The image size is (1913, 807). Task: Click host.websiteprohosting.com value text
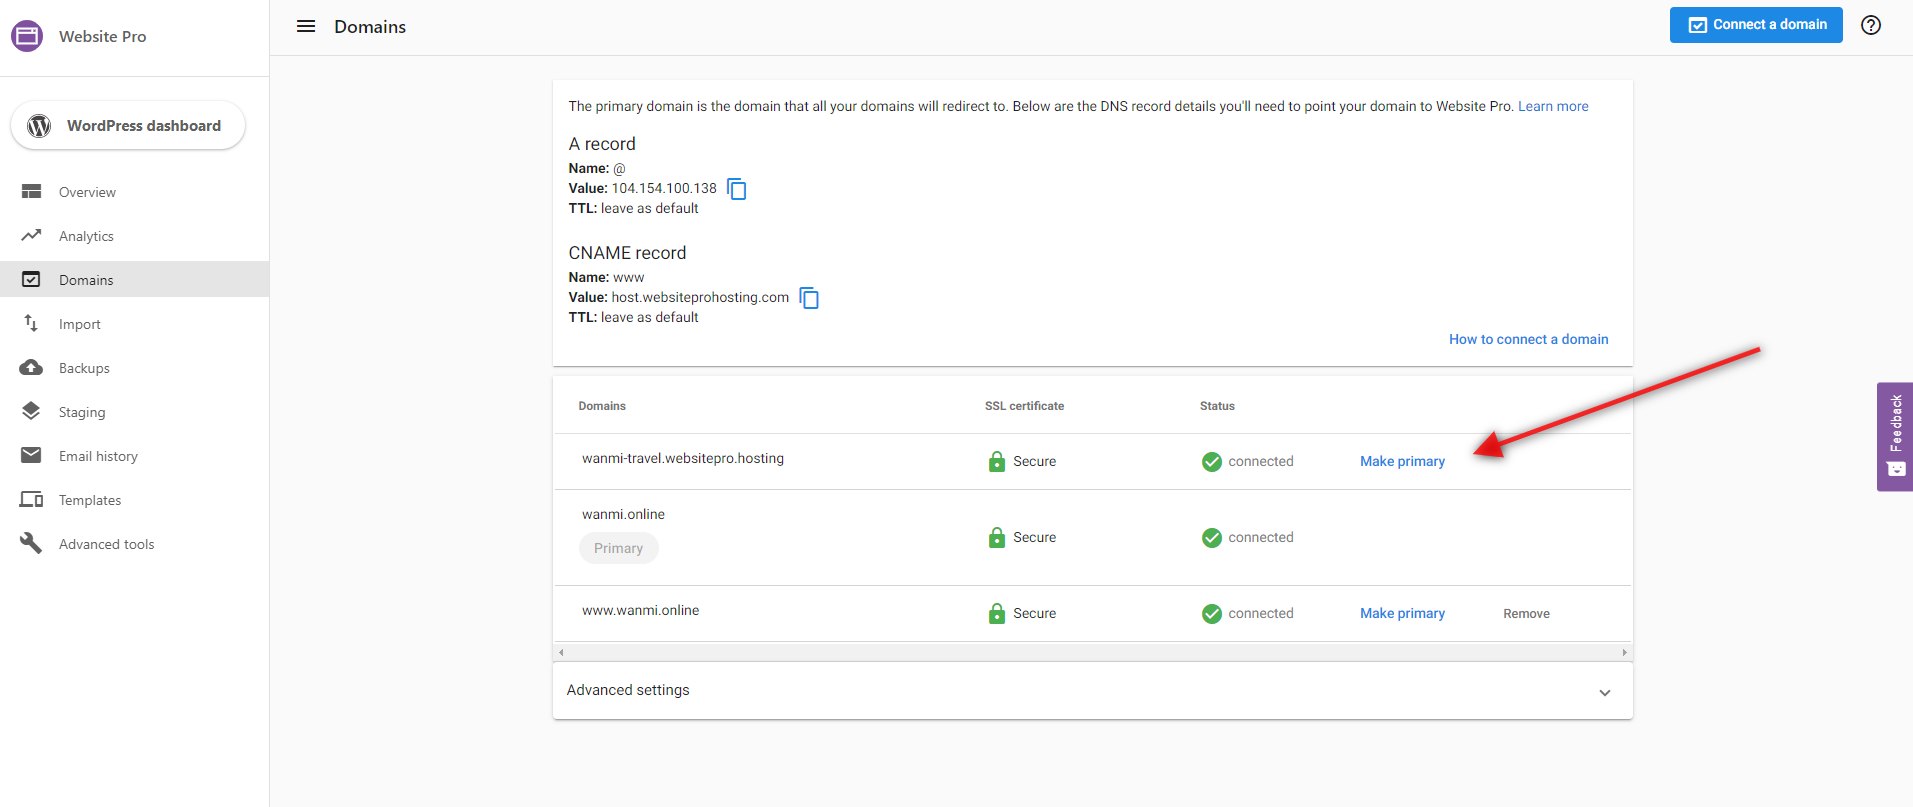(x=700, y=297)
